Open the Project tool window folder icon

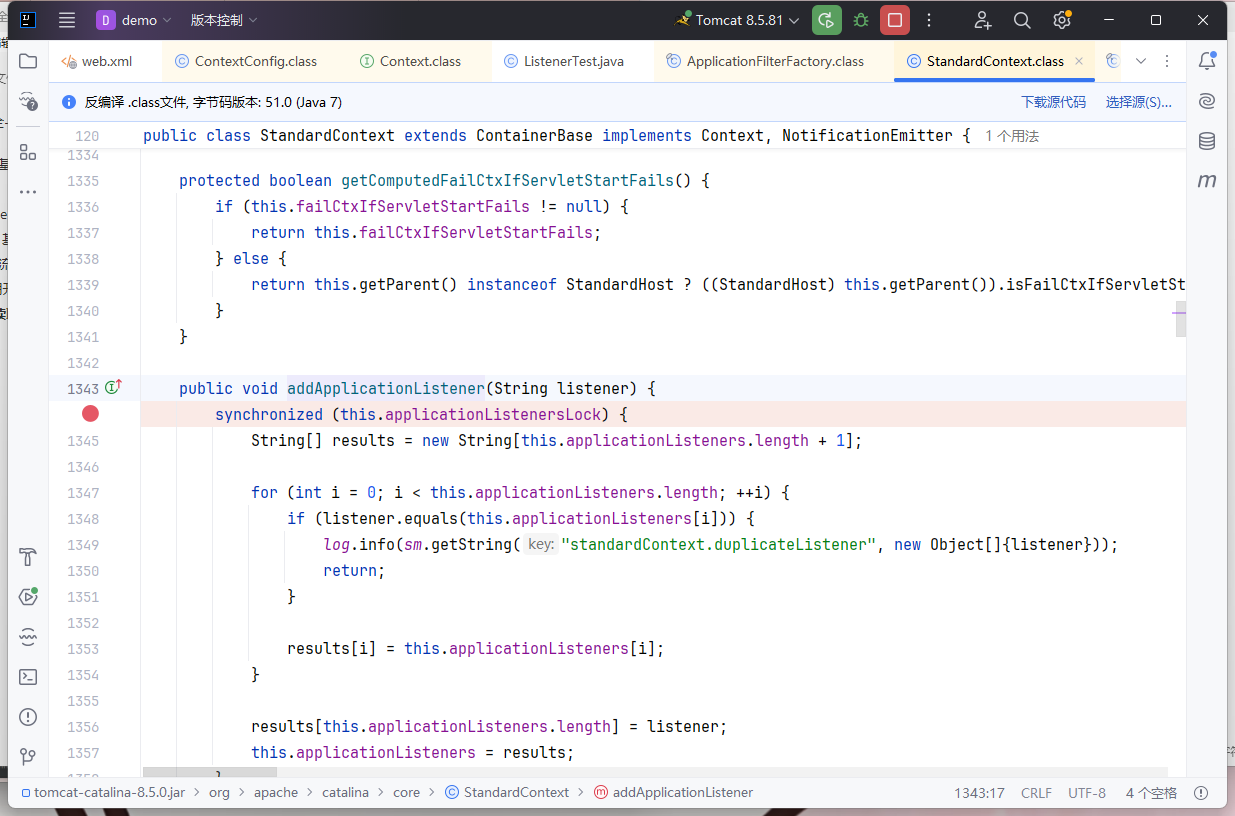(28, 61)
